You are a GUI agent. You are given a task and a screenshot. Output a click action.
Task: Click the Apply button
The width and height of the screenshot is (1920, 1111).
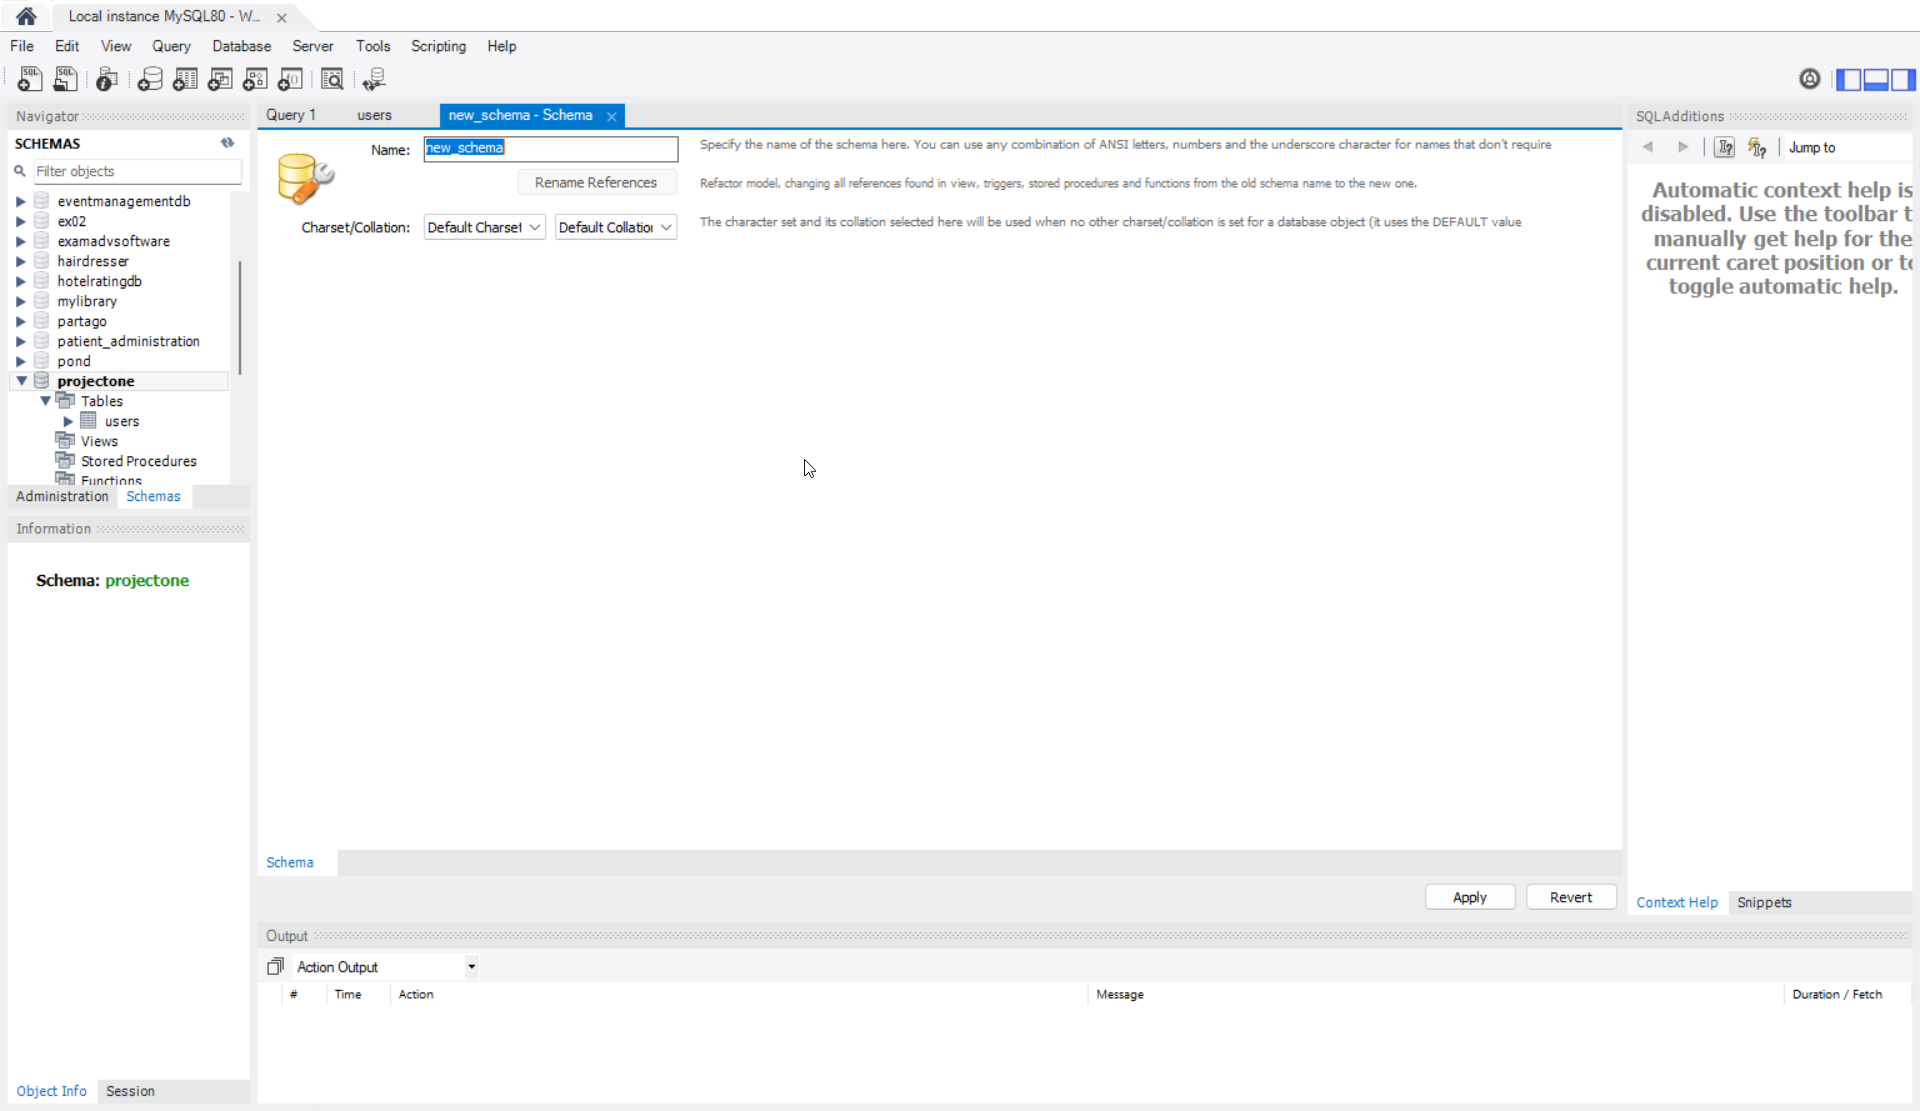click(1469, 897)
